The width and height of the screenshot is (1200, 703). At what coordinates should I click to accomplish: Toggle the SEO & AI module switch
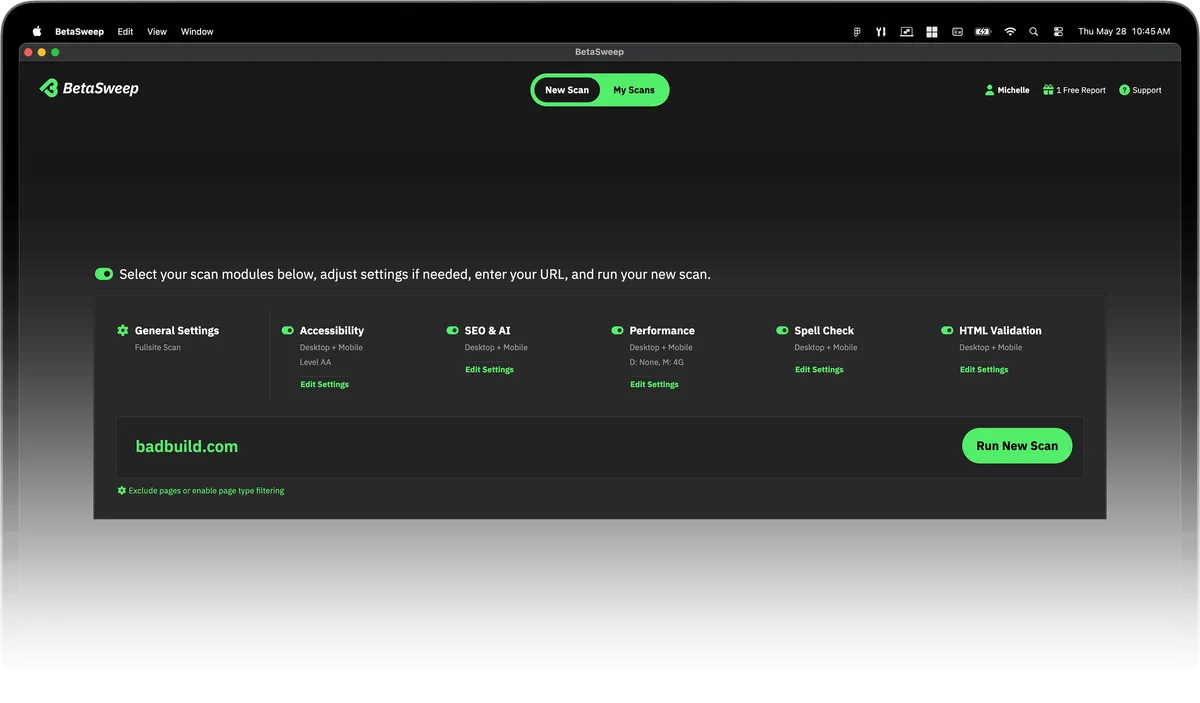click(x=453, y=330)
